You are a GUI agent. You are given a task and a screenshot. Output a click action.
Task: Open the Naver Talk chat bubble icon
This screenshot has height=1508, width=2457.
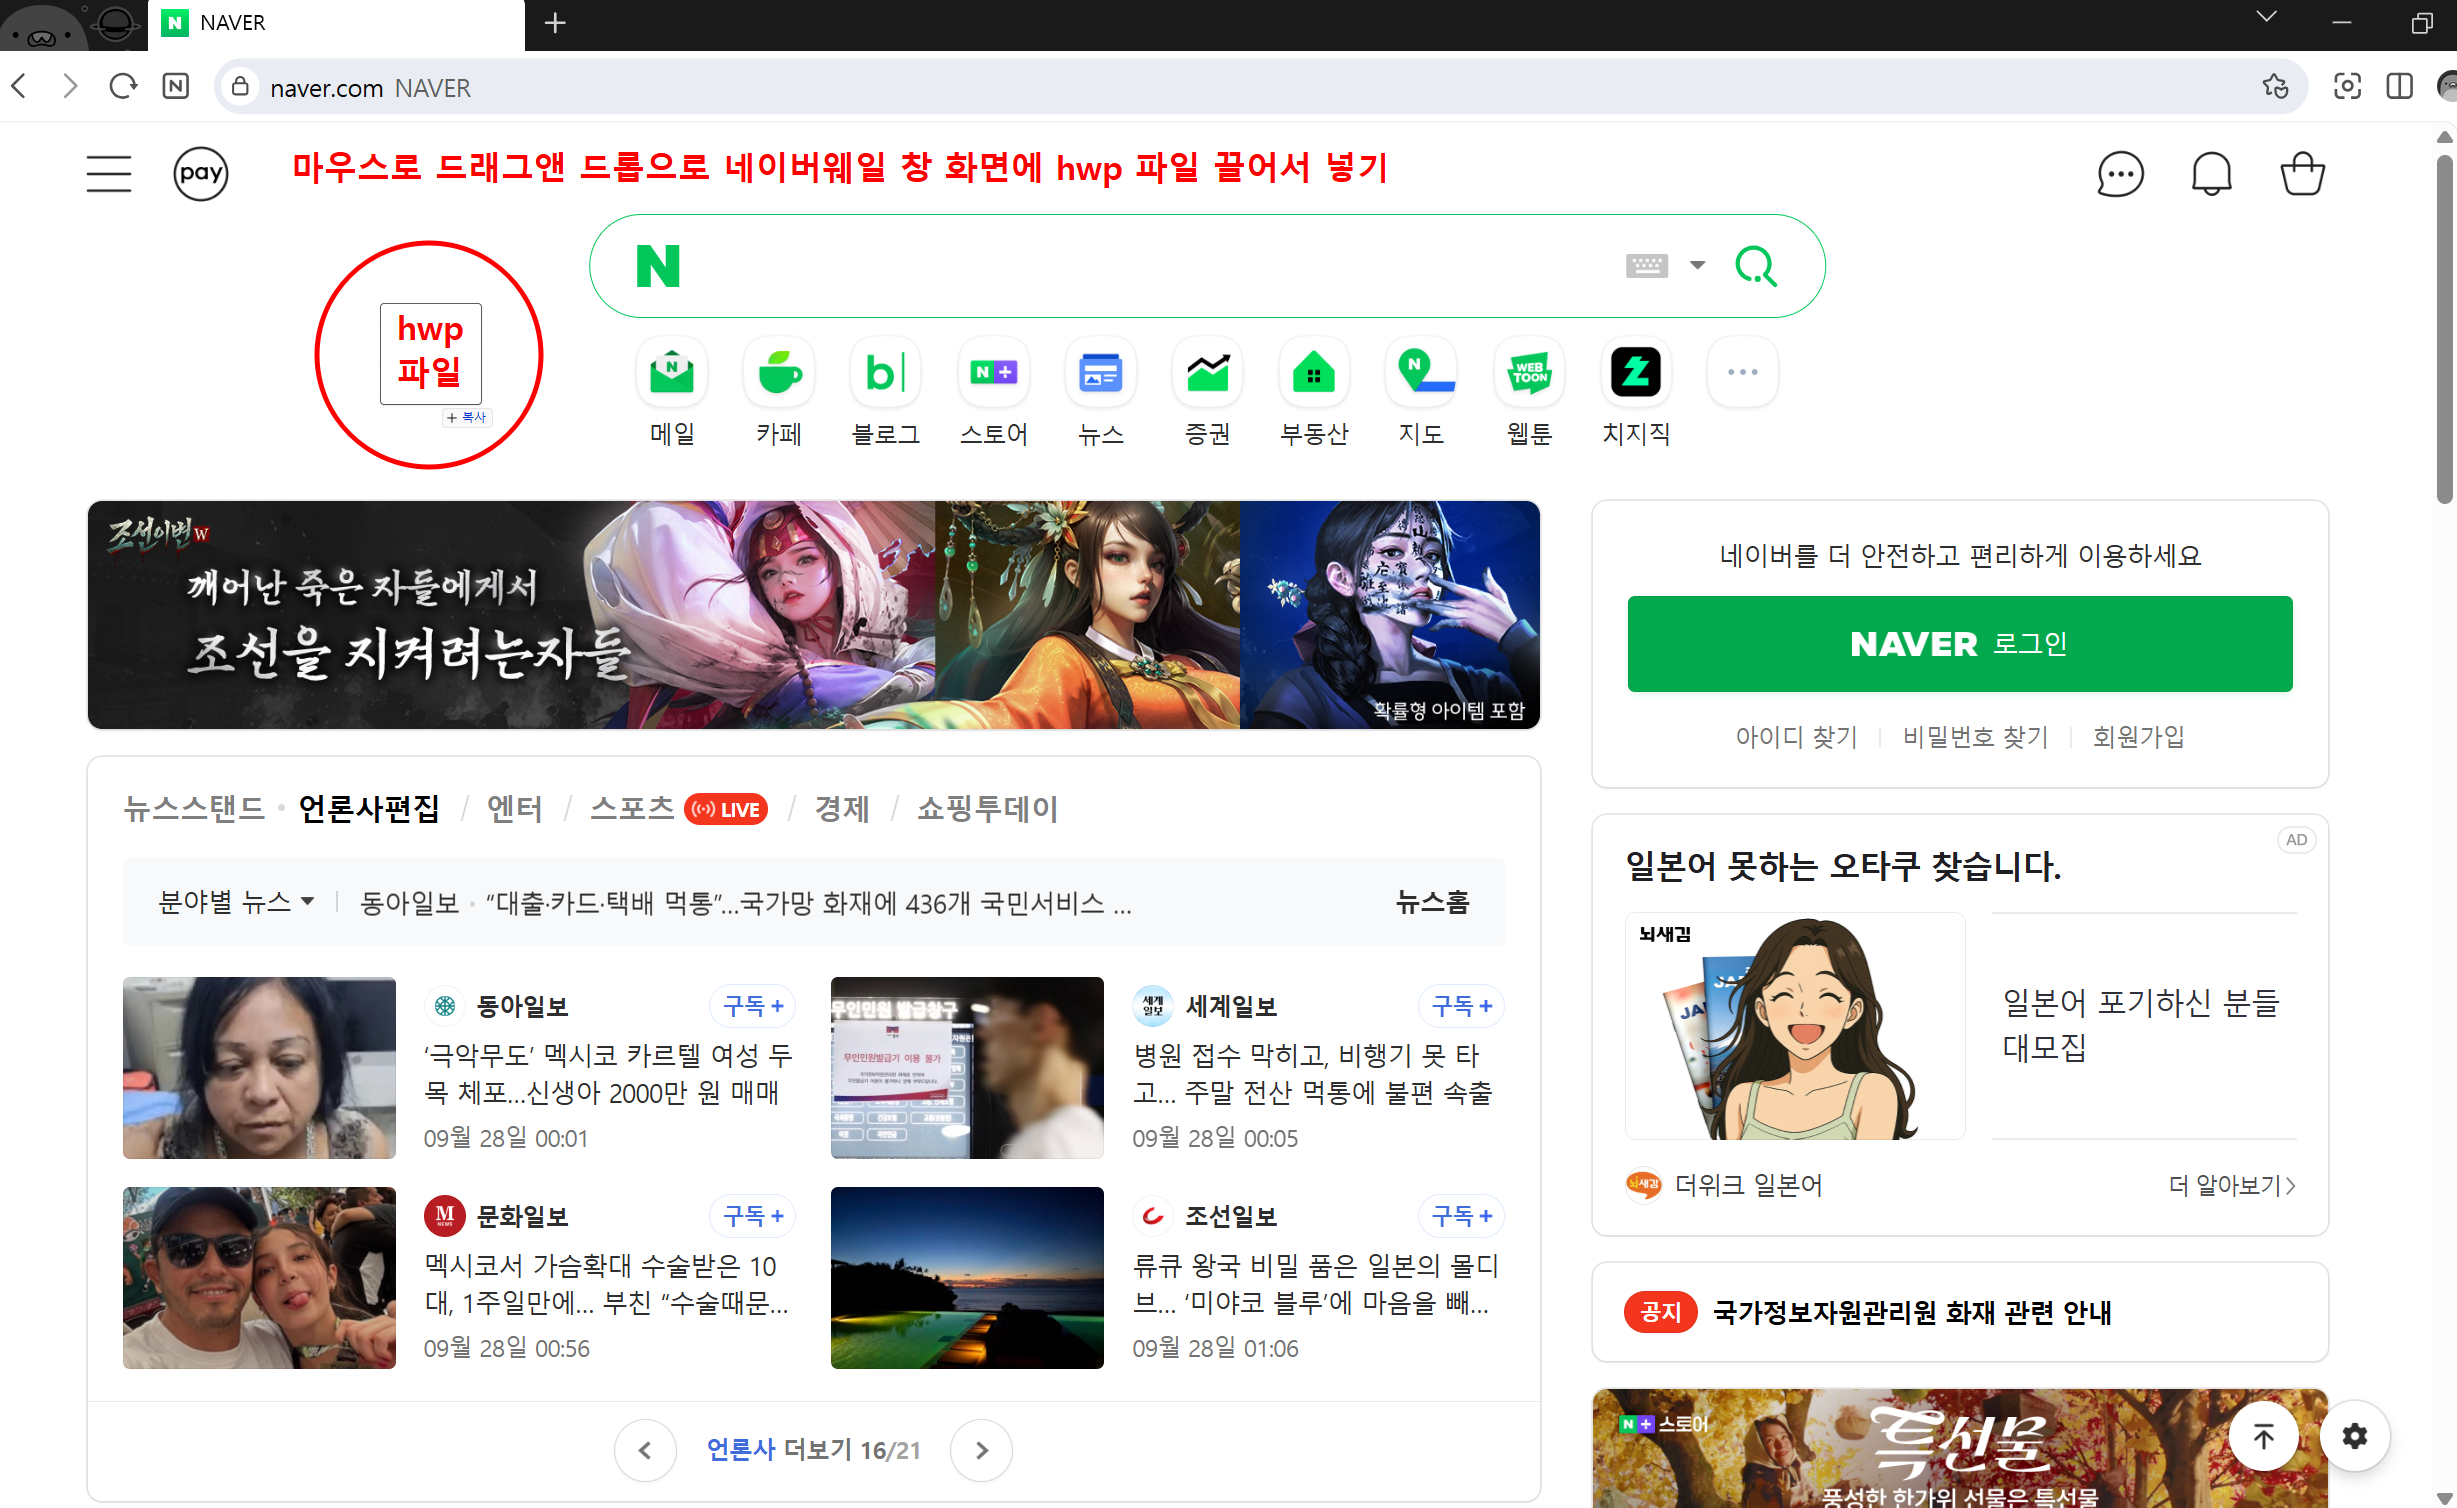tap(2119, 174)
